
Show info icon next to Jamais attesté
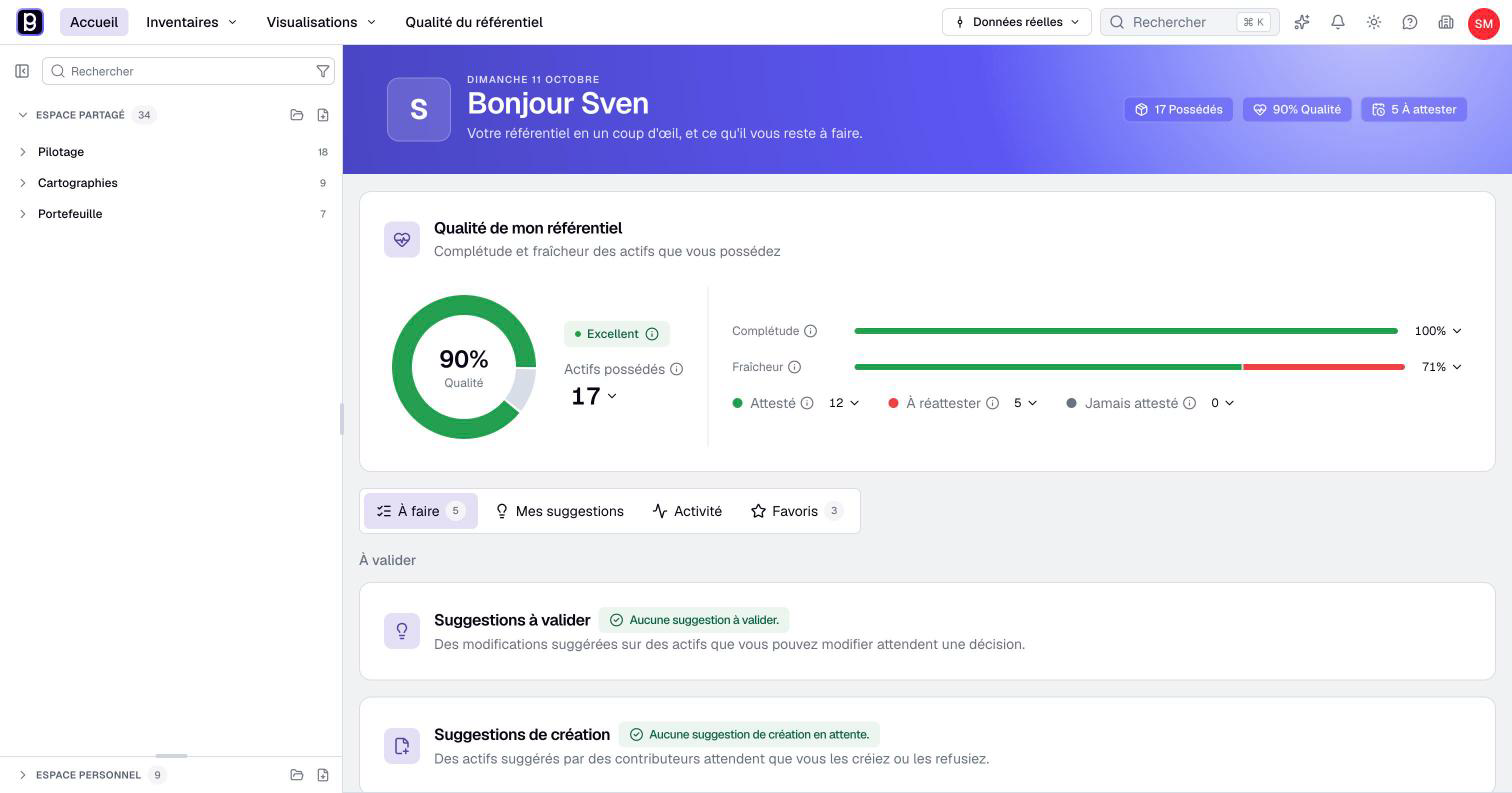[1190, 403]
